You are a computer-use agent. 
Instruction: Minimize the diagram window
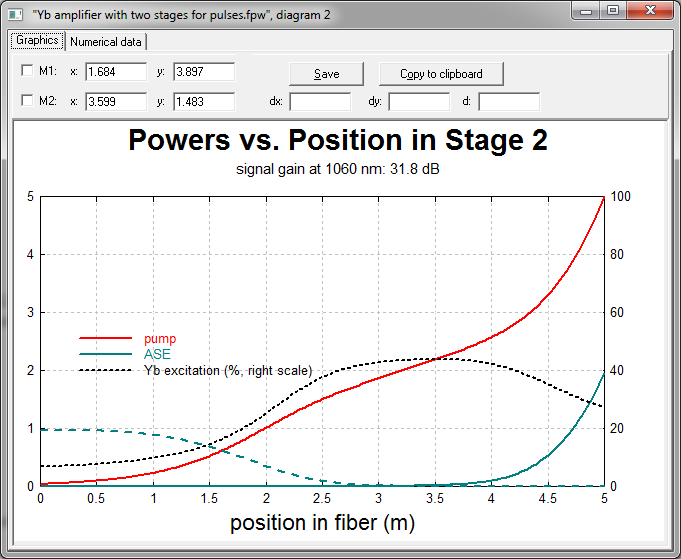(585, 11)
